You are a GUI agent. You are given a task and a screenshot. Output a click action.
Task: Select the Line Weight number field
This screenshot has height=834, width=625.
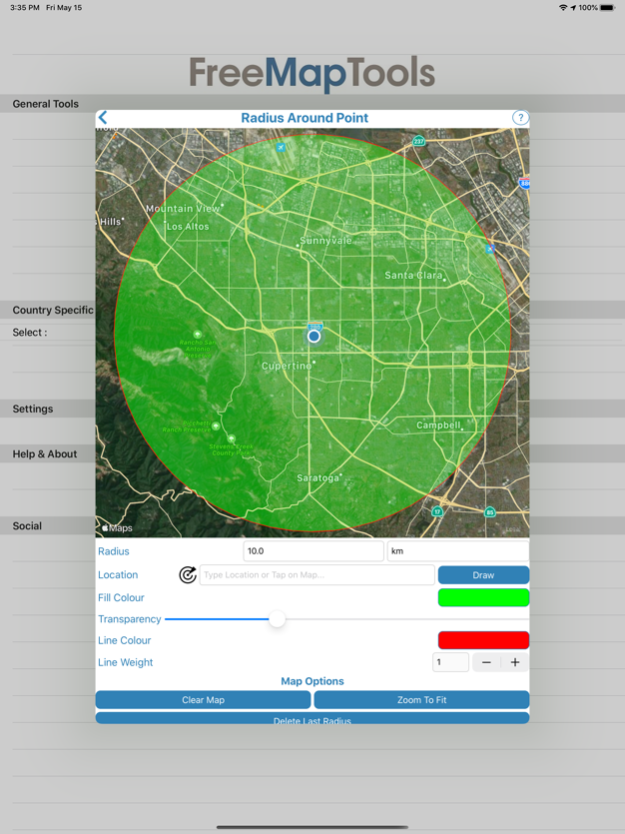pyautogui.click(x=450, y=662)
